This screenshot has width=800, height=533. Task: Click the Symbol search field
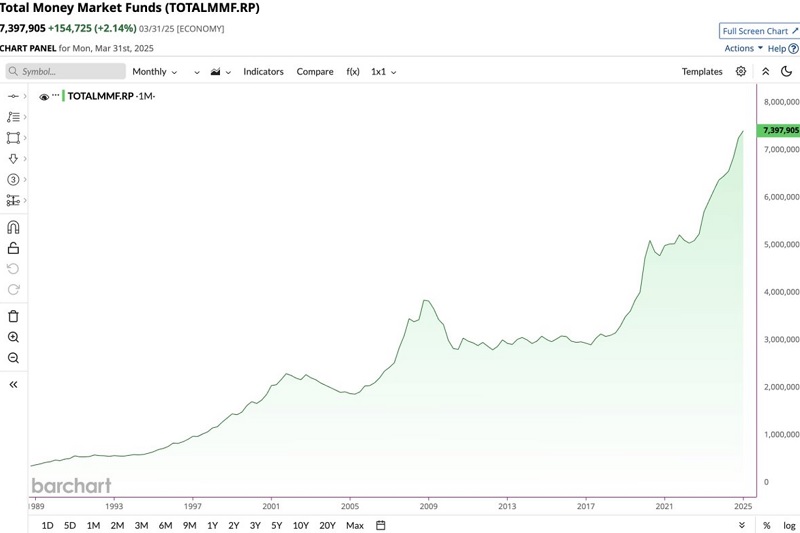point(66,72)
